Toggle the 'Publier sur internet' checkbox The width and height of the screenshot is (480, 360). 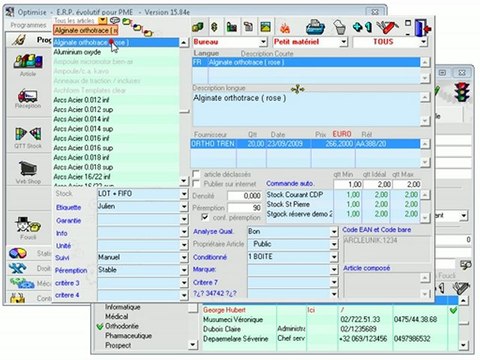point(196,184)
